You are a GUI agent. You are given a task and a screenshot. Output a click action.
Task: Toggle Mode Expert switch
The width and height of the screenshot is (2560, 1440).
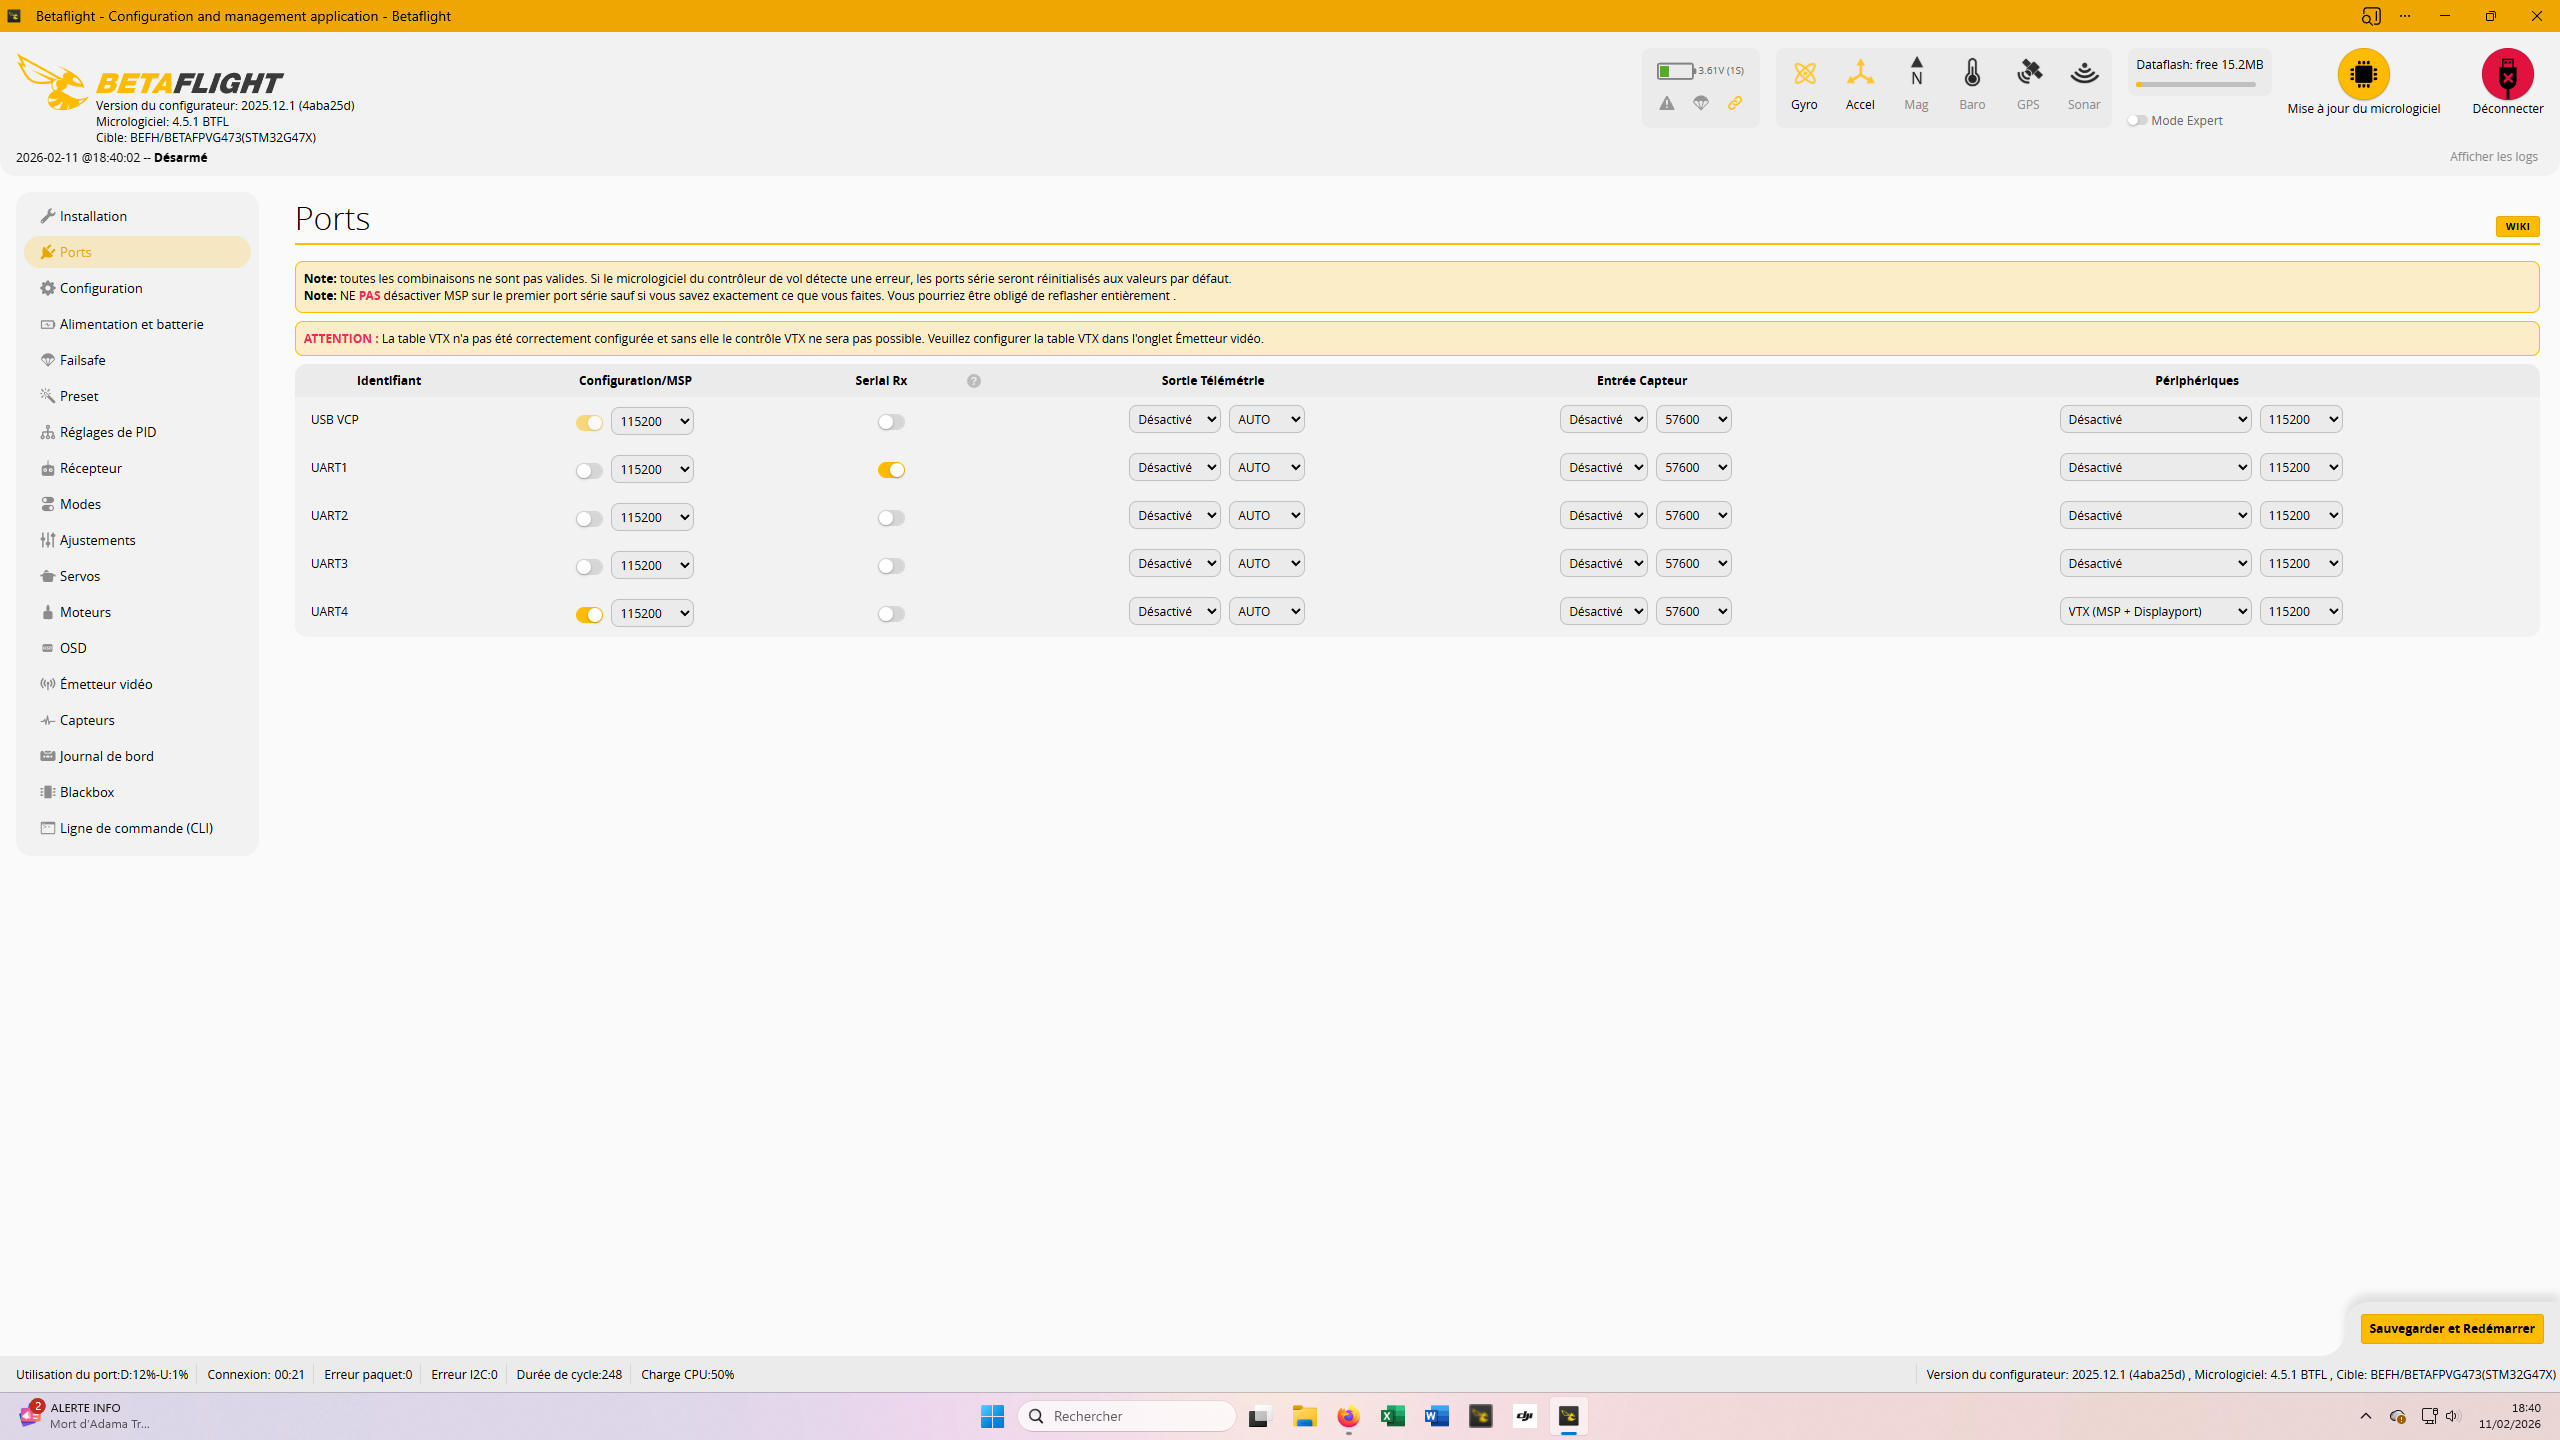(2137, 120)
